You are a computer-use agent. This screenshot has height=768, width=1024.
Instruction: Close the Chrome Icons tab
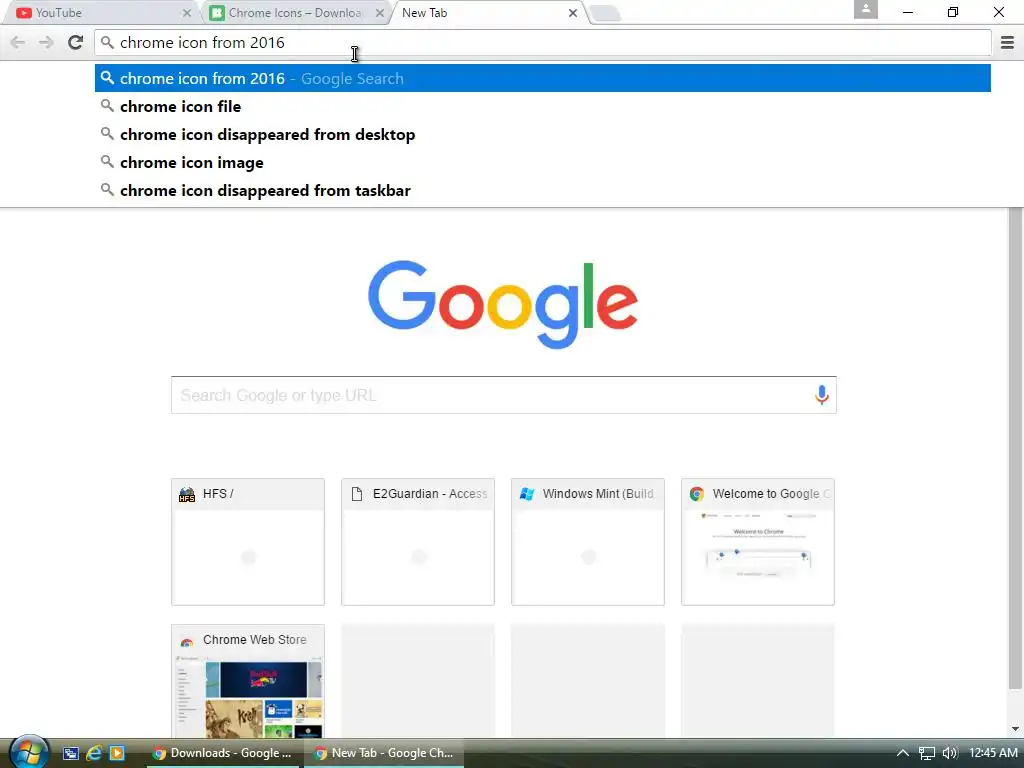point(379,12)
